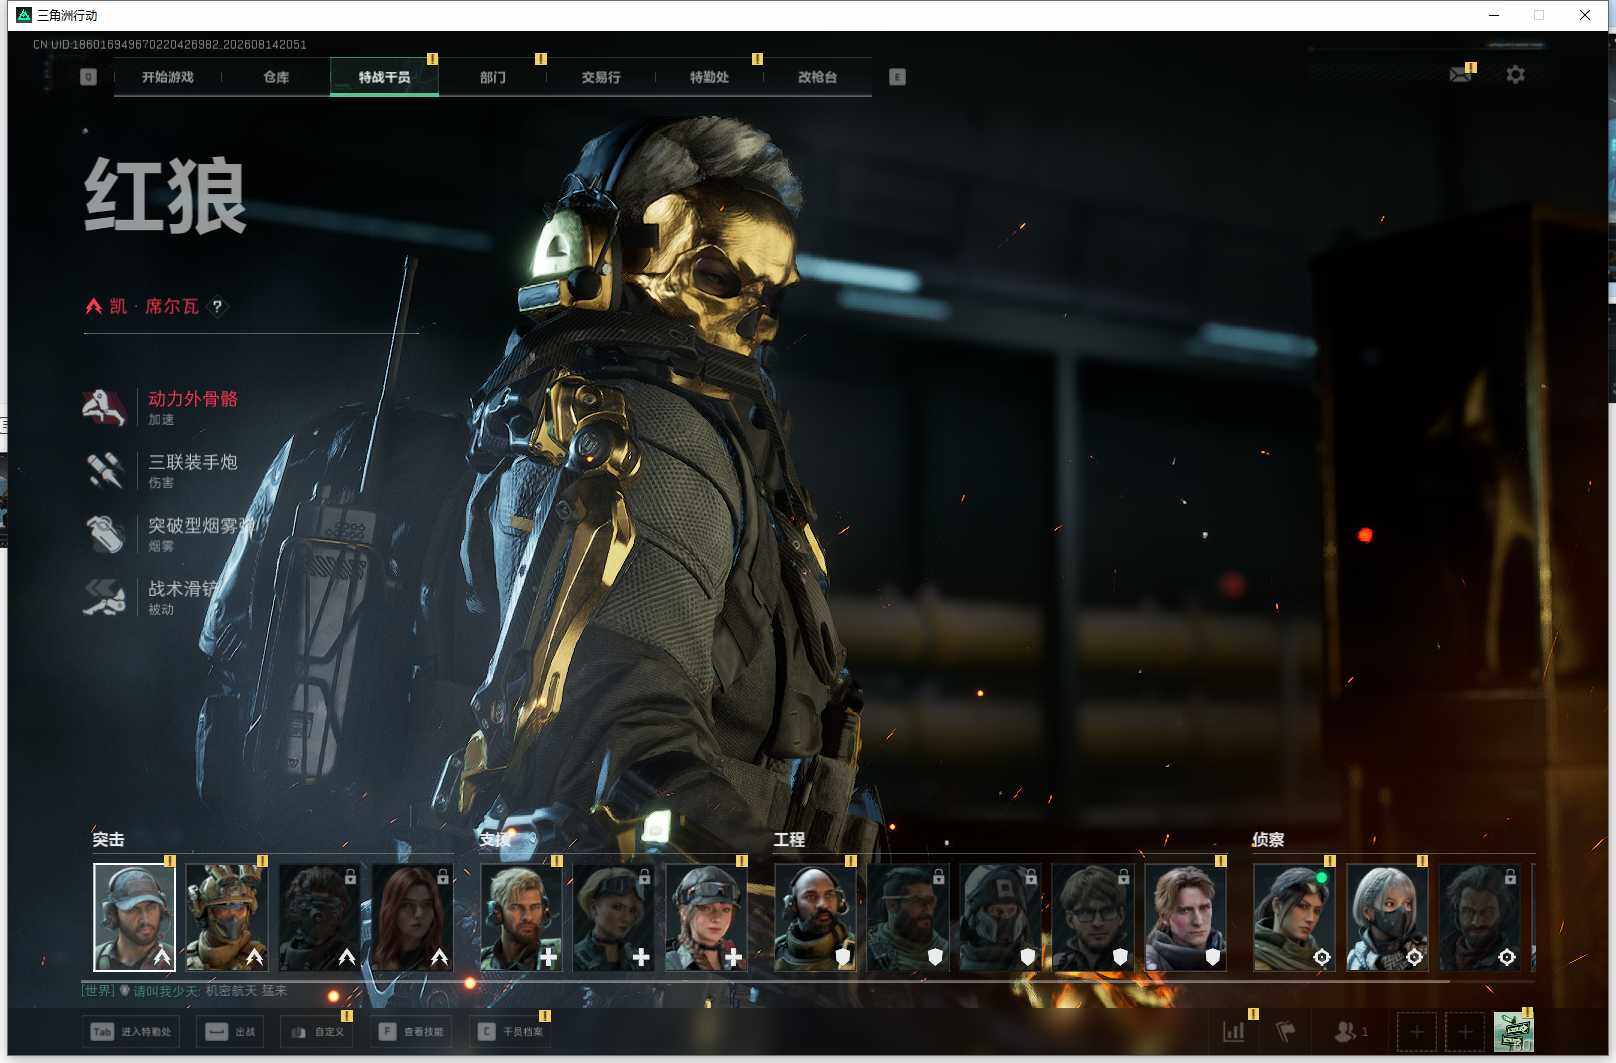Screen dimensions: 1616x1063
Task: Select the locked engineer operator with glasses
Action: [1093, 917]
